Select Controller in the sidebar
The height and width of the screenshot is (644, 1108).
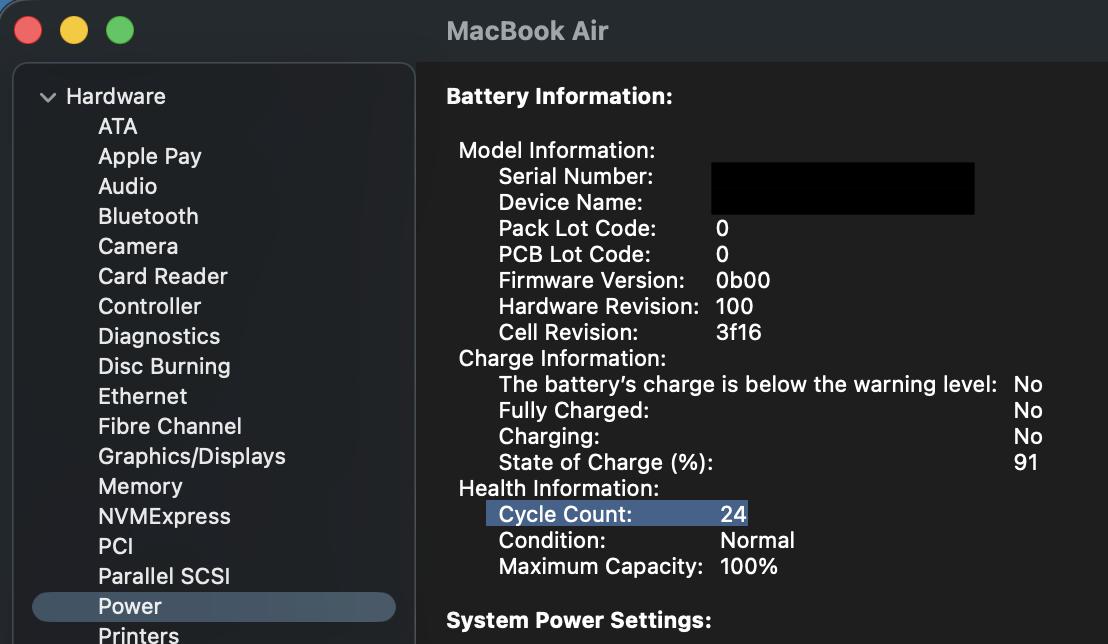click(150, 307)
